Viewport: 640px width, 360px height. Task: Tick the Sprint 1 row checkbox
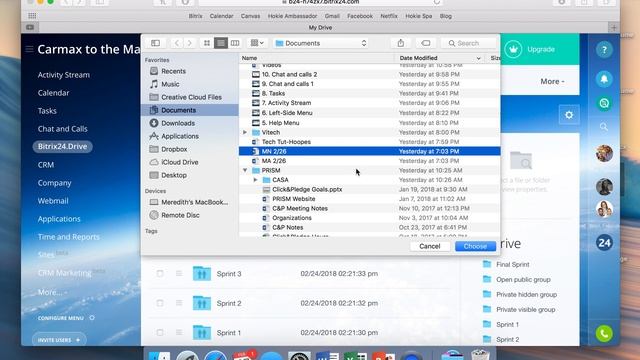coord(160,333)
